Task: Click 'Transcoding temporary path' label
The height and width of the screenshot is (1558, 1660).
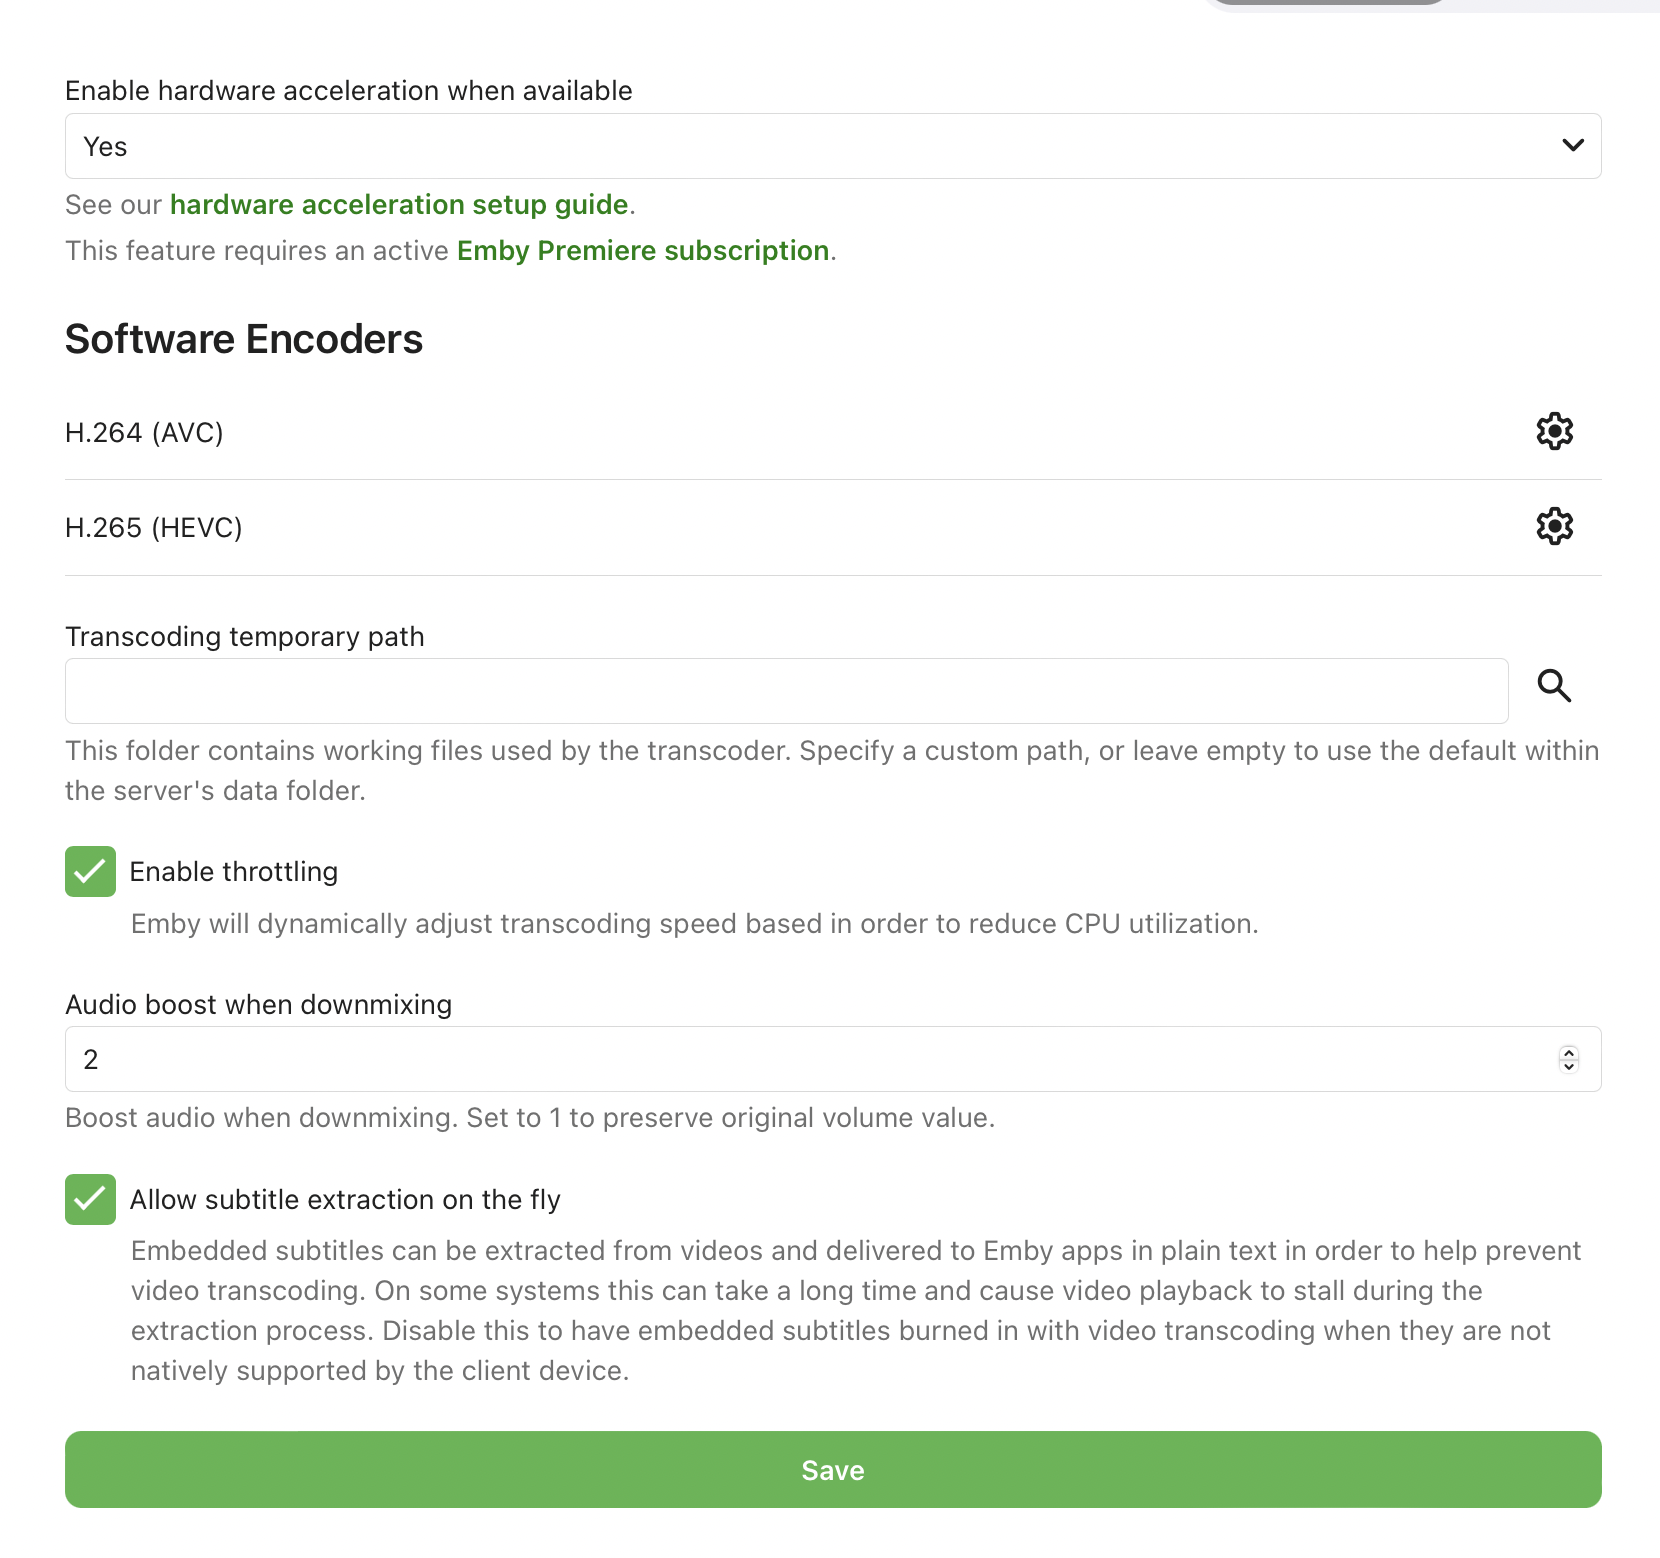Action: click(x=245, y=637)
